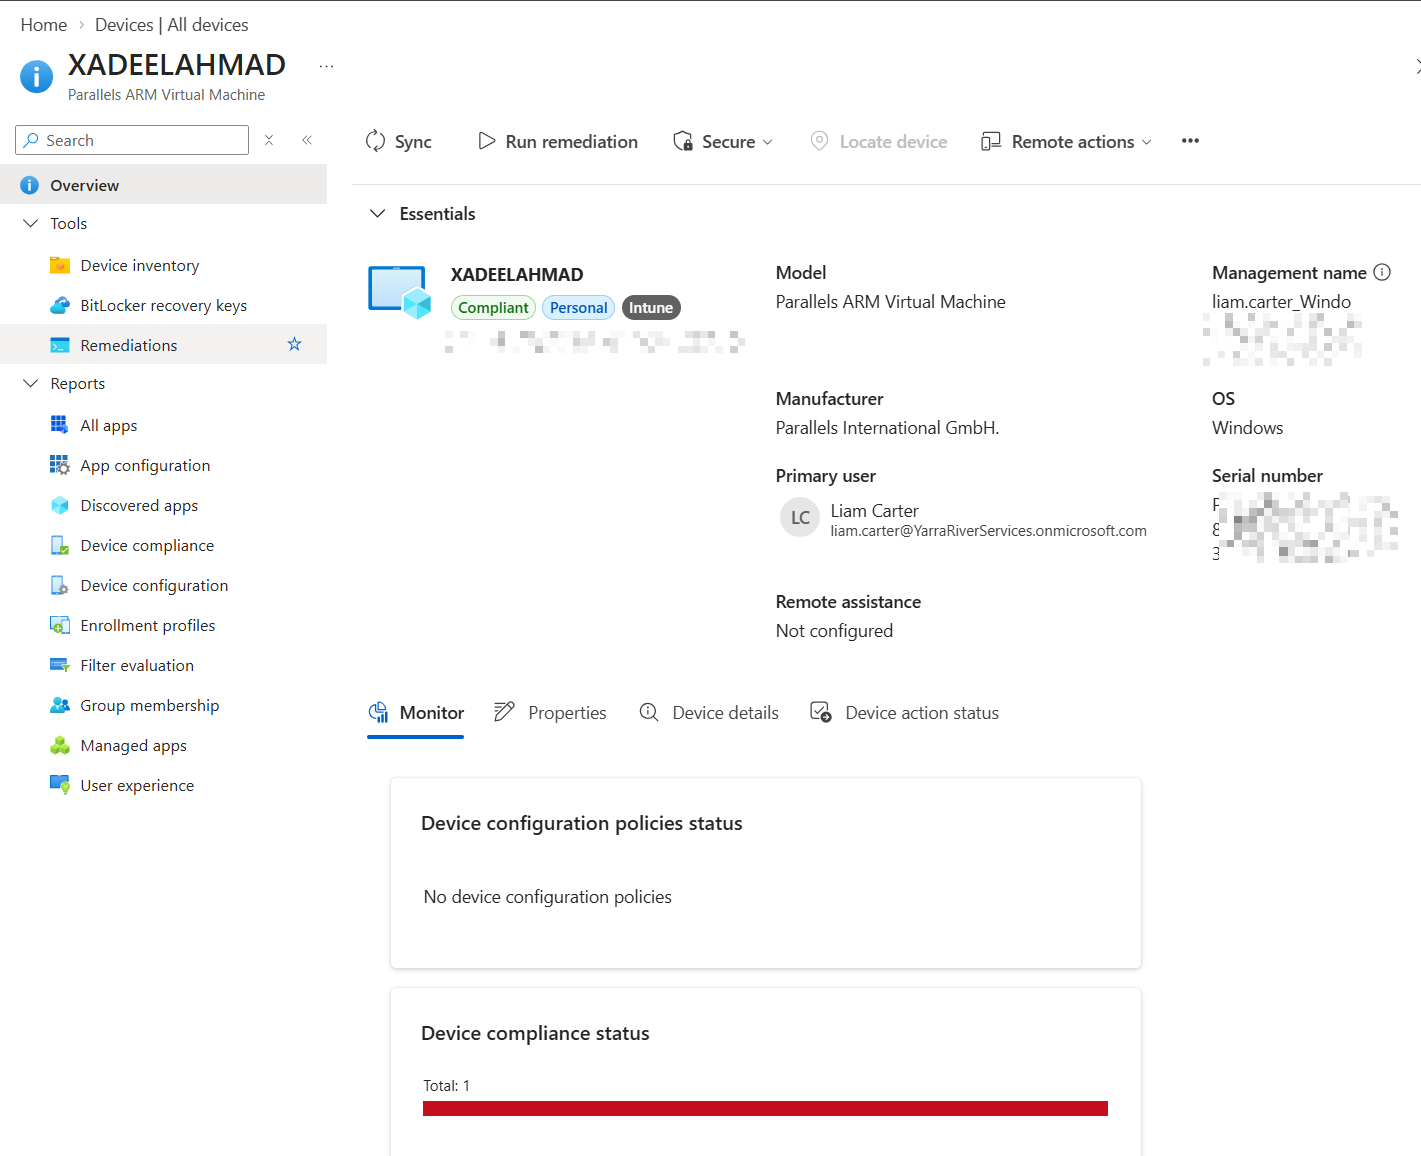
Task: Open the ellipsis menu next to XADEELAHMAD title
Action: pyautogui.click(x=326, y=67)
